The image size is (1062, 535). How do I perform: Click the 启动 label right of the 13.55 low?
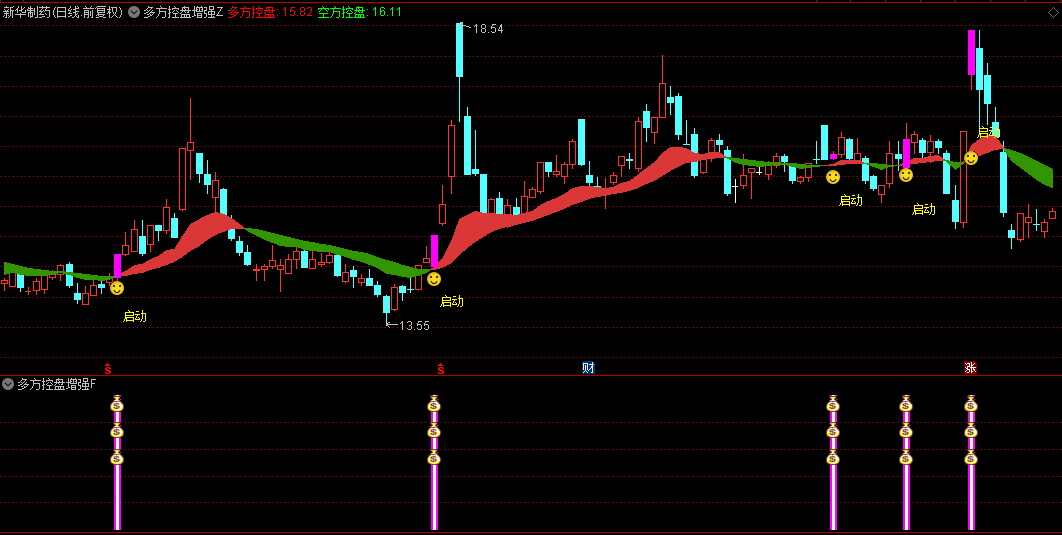tap(452, 301)
